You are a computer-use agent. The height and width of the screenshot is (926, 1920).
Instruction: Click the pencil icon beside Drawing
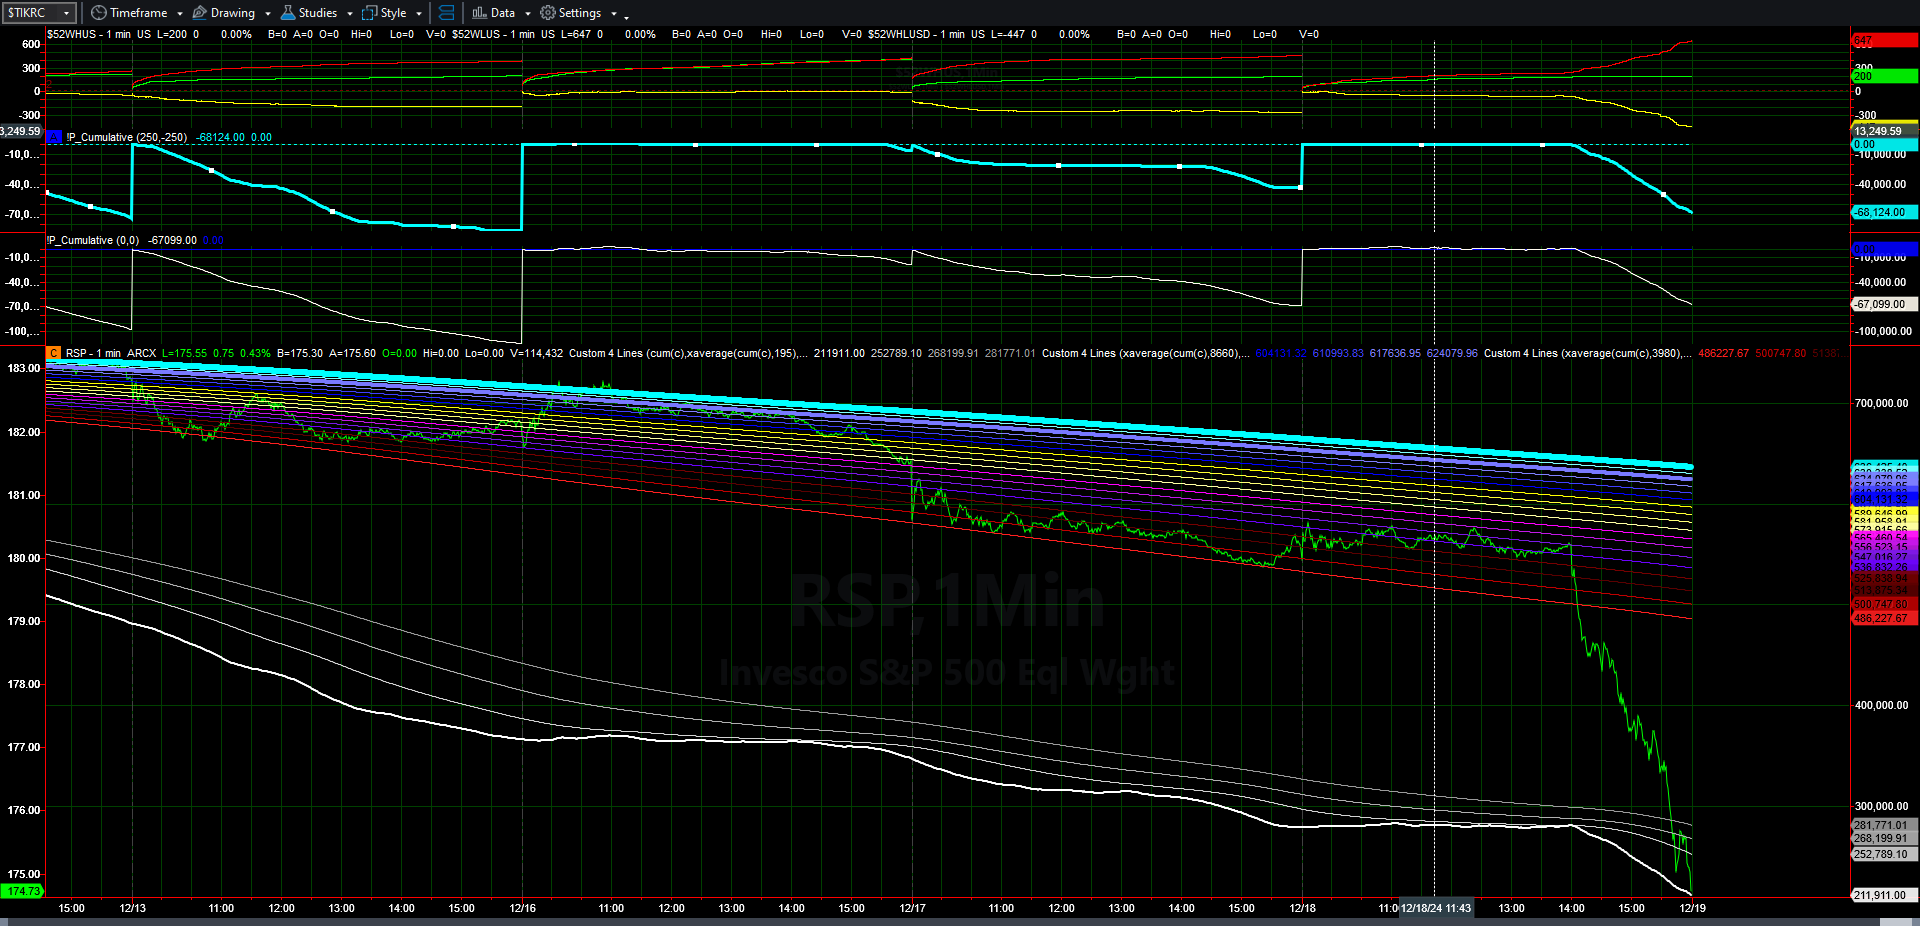(200, 13)
